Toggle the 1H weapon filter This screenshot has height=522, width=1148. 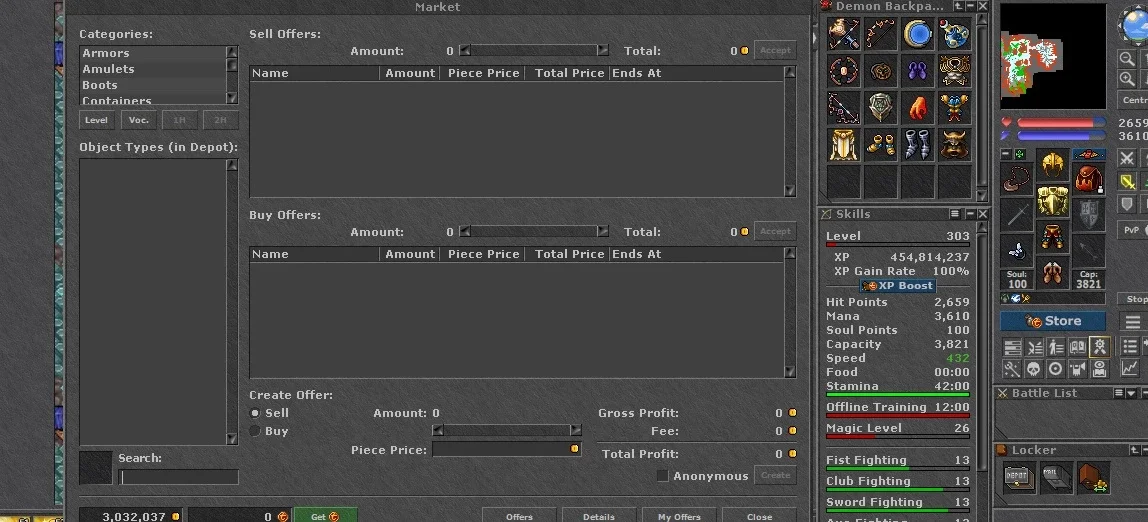coord(179,120)
